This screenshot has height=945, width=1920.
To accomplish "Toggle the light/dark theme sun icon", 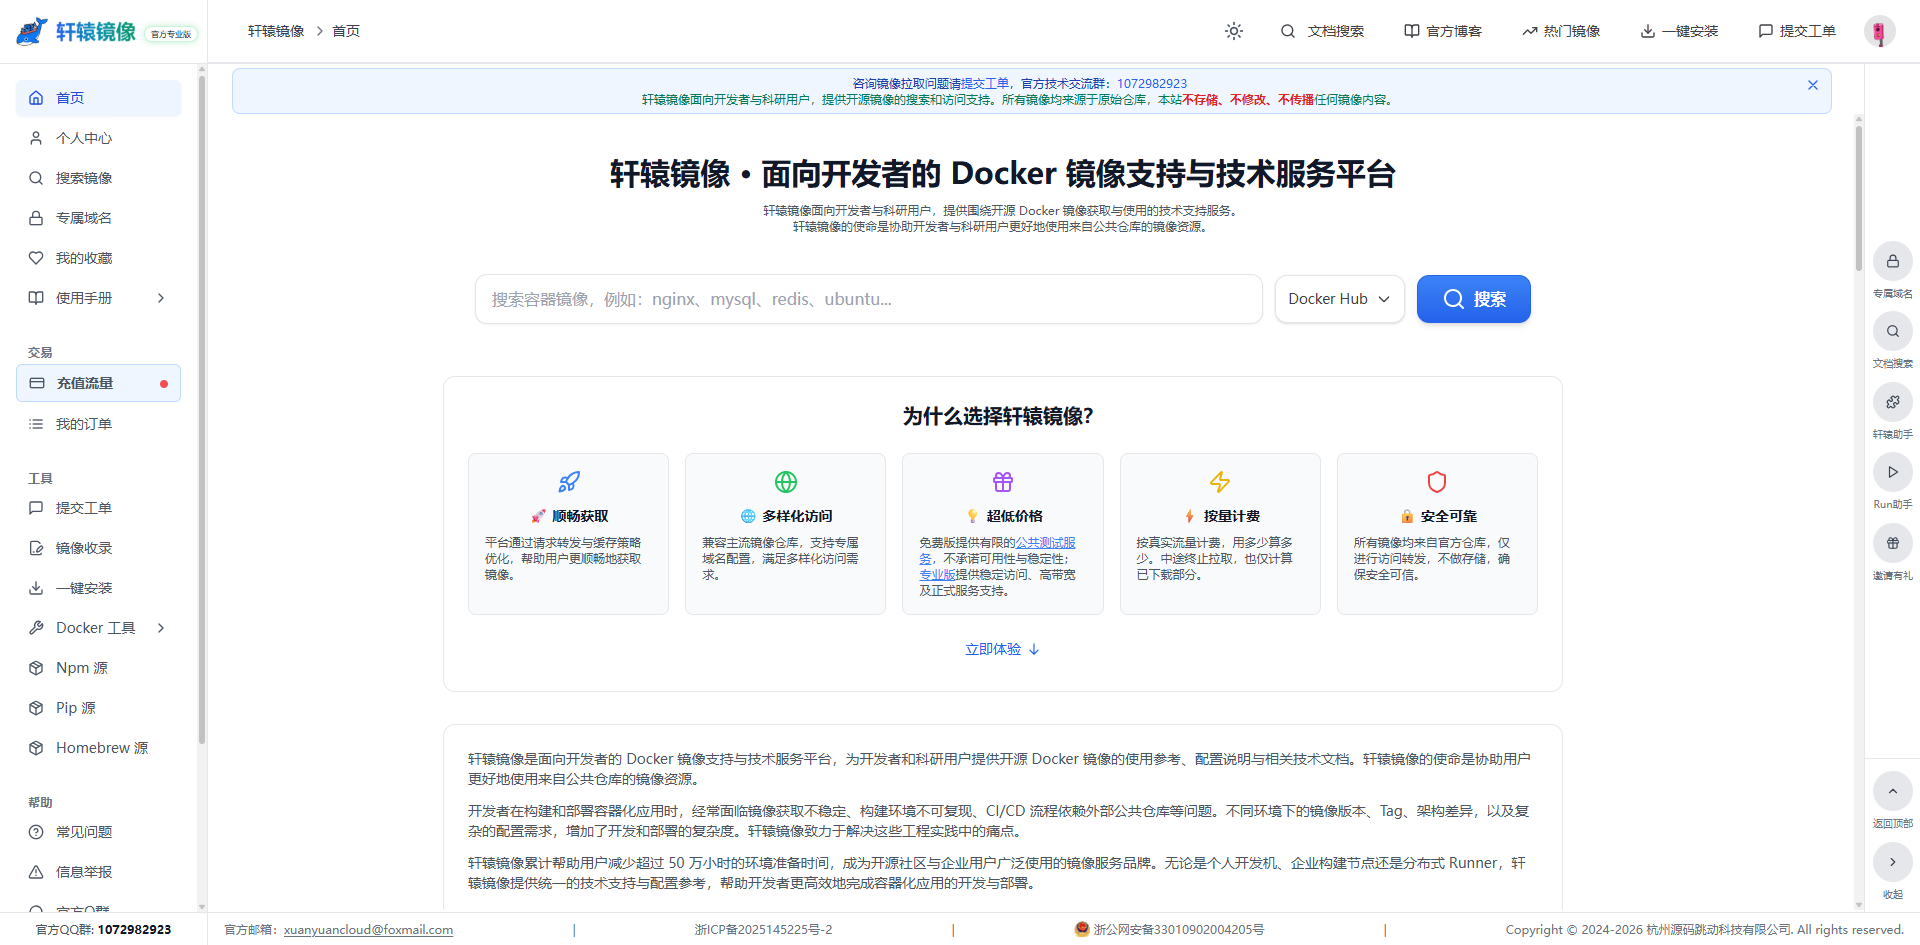I will 1234,31.
